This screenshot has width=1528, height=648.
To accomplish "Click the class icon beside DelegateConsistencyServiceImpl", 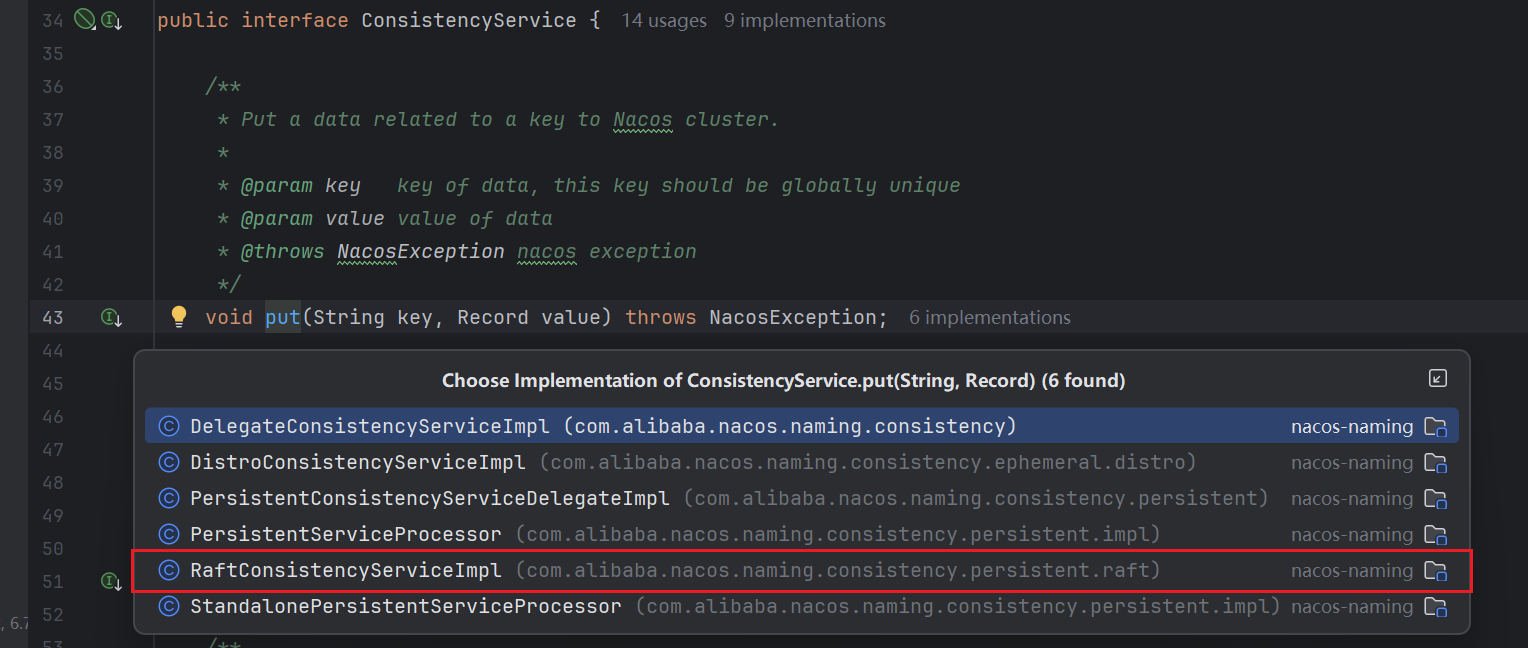I will (x=169, y=427).
